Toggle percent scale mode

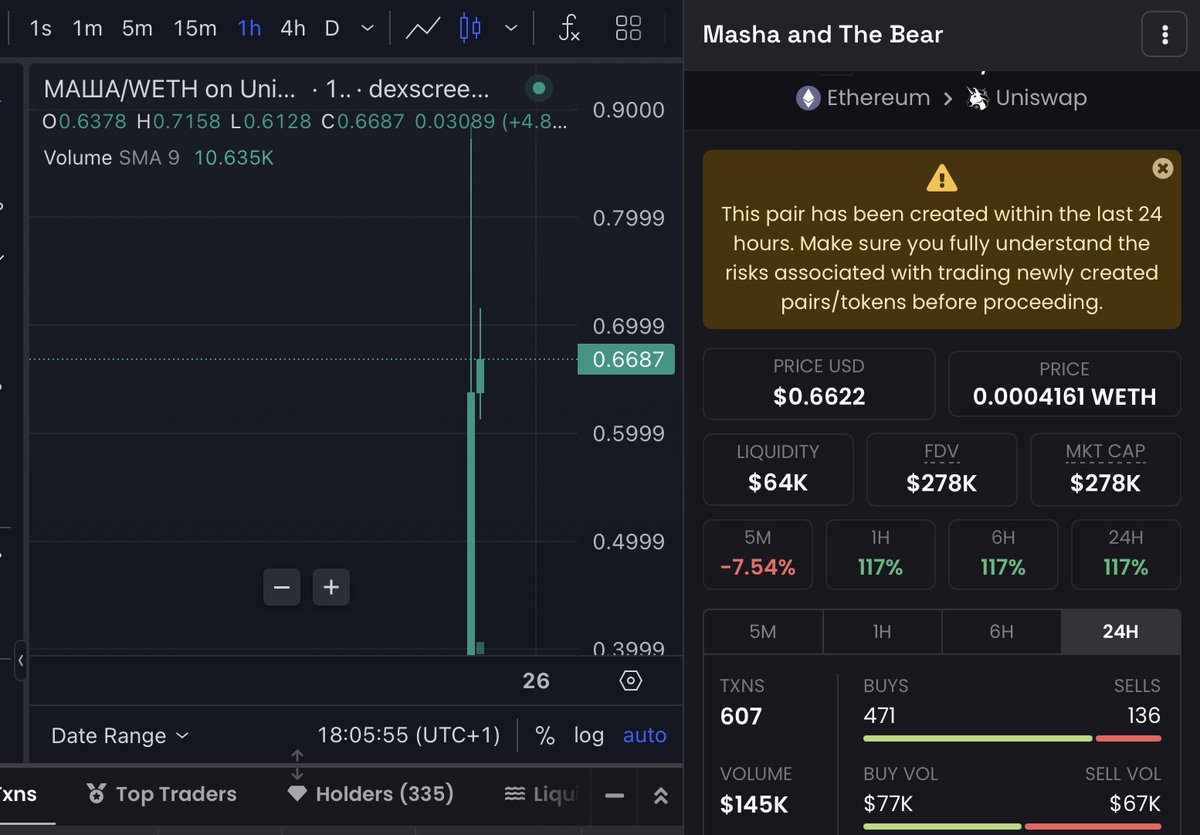(x=545, y=736)
